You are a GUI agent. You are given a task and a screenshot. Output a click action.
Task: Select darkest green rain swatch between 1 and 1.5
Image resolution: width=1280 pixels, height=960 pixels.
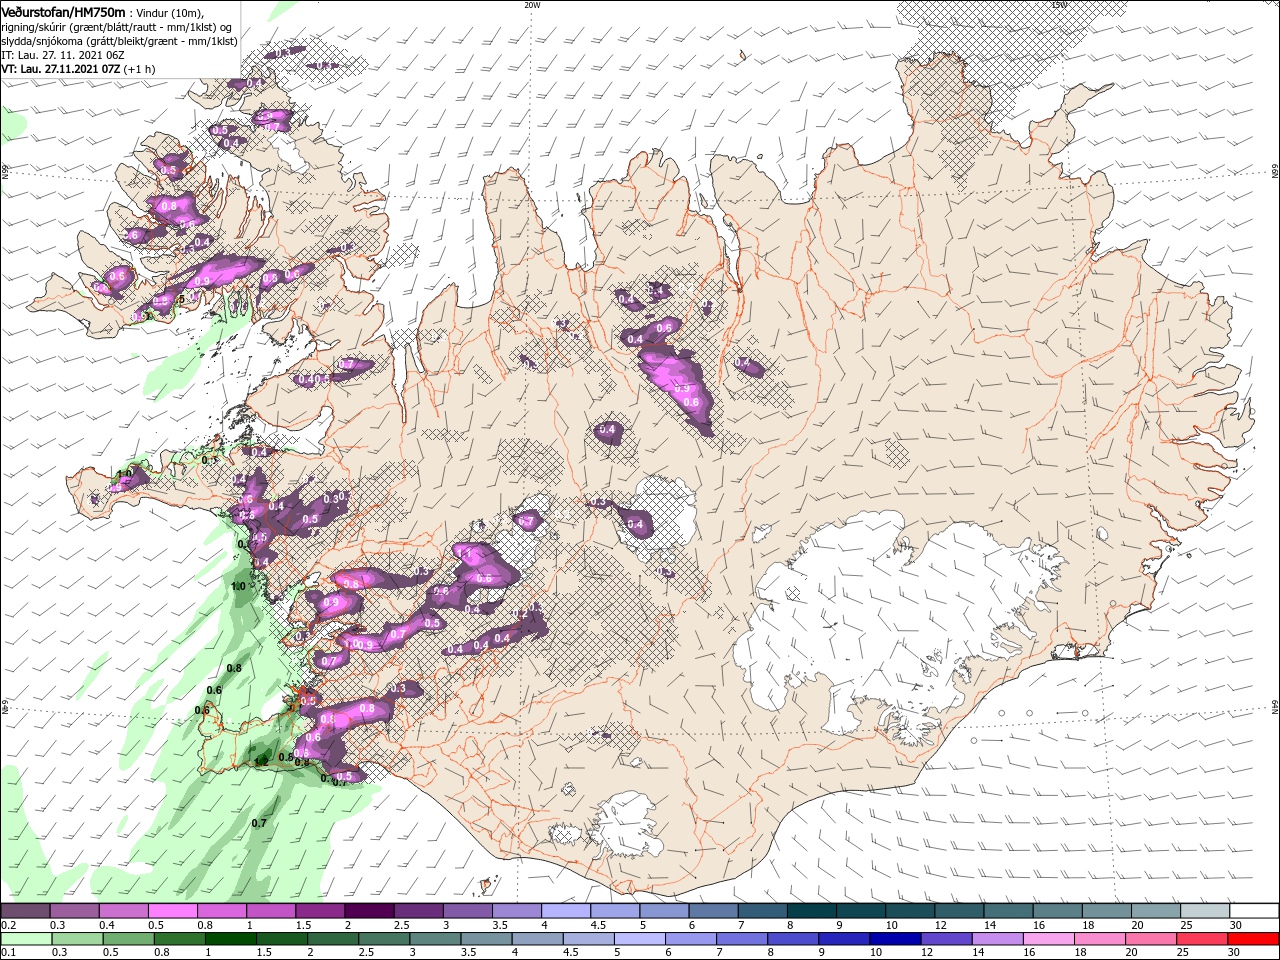click(x=231, y=939)
